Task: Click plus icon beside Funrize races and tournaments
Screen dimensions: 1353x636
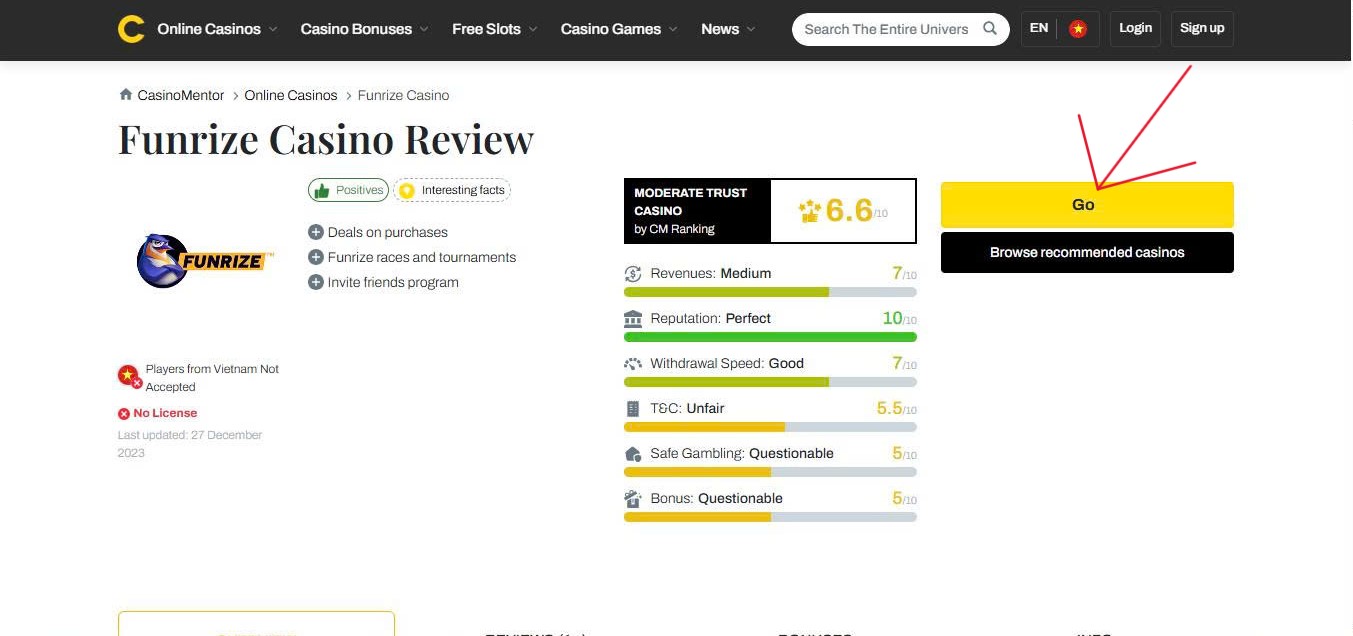Action: (316, 257)
